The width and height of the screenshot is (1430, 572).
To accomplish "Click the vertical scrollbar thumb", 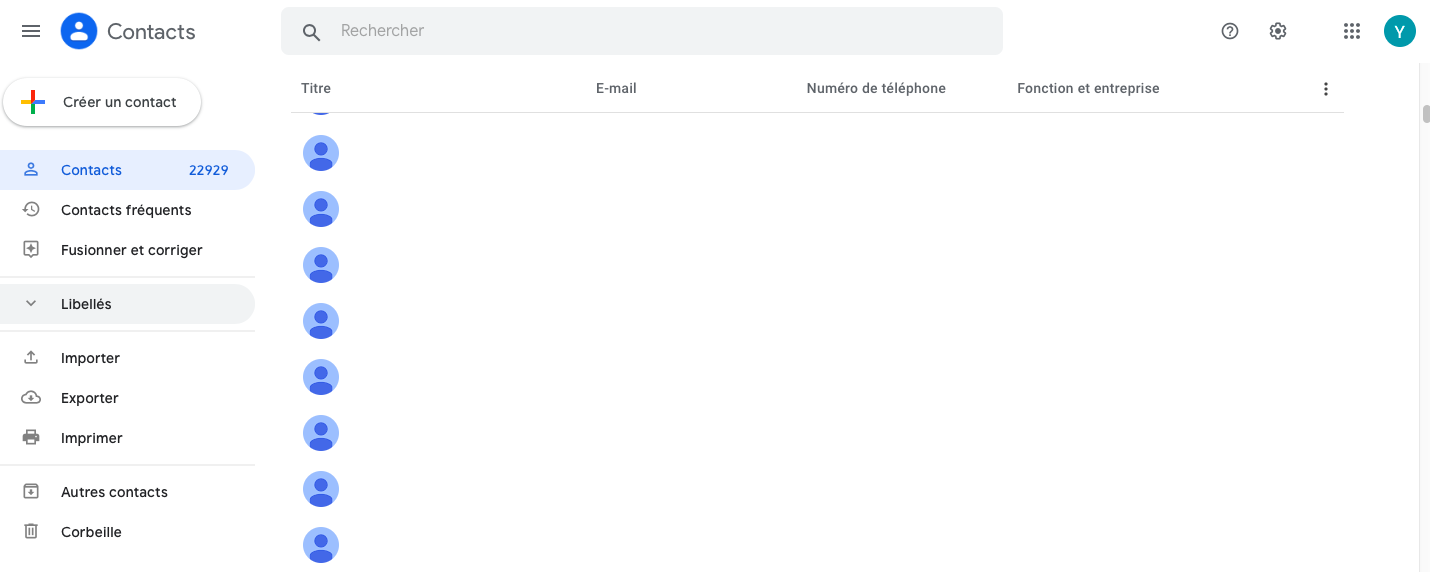I will (1426, 113).
